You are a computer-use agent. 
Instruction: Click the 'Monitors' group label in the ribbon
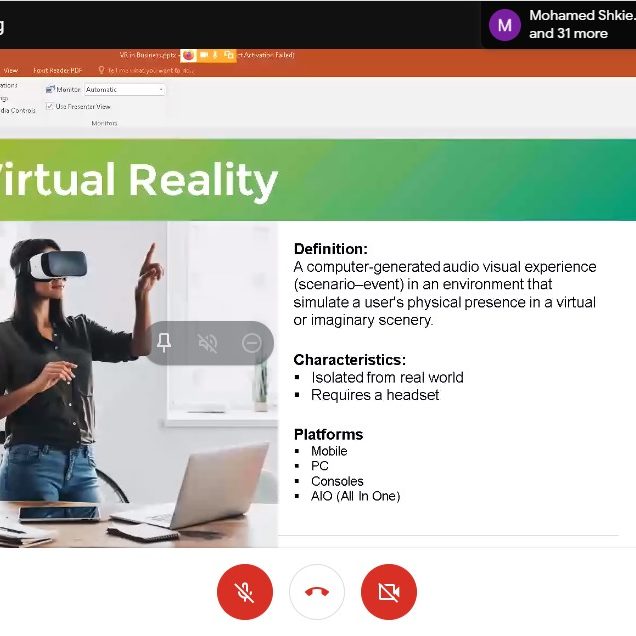(104, 123)
